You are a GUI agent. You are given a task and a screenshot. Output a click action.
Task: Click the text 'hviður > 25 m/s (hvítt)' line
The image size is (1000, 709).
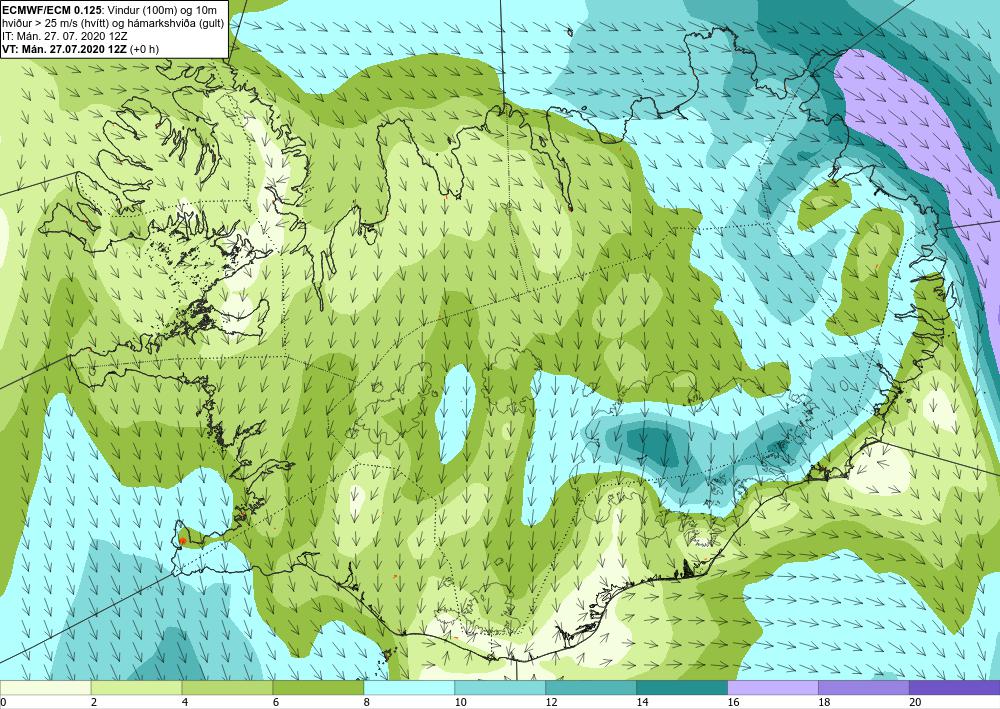coord(112,22)
